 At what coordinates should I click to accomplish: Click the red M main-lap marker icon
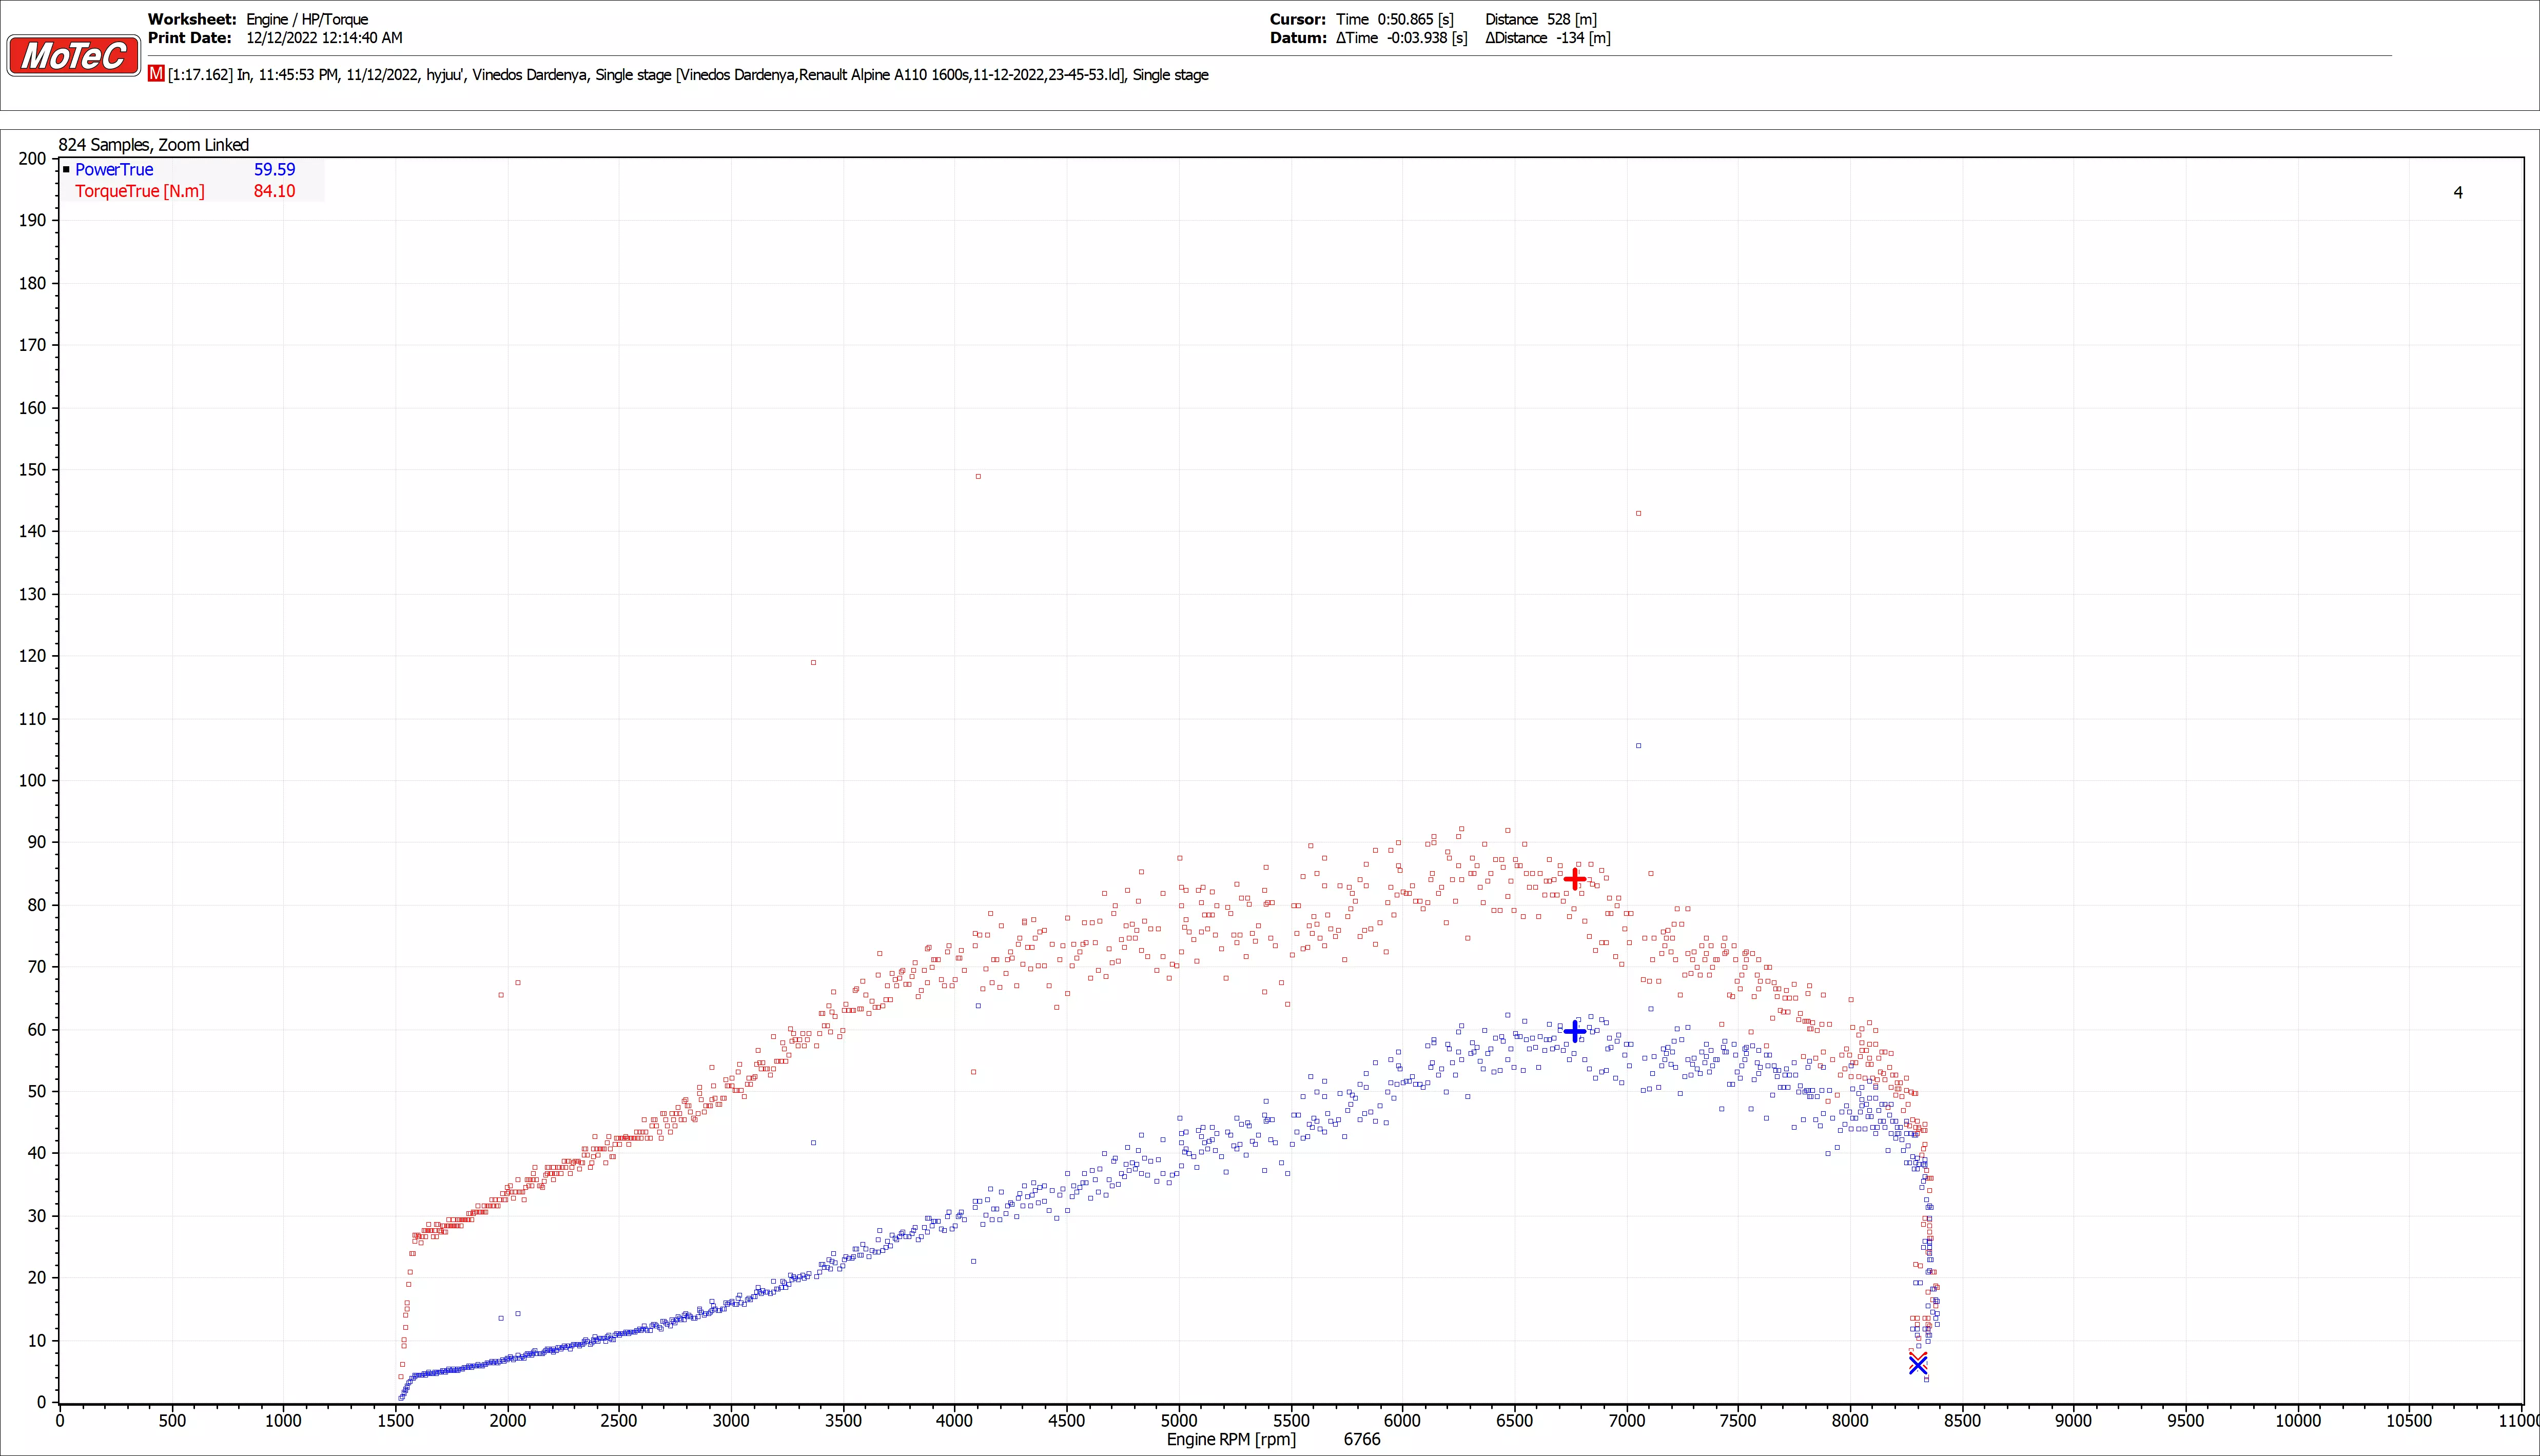(x=156, y=74)
